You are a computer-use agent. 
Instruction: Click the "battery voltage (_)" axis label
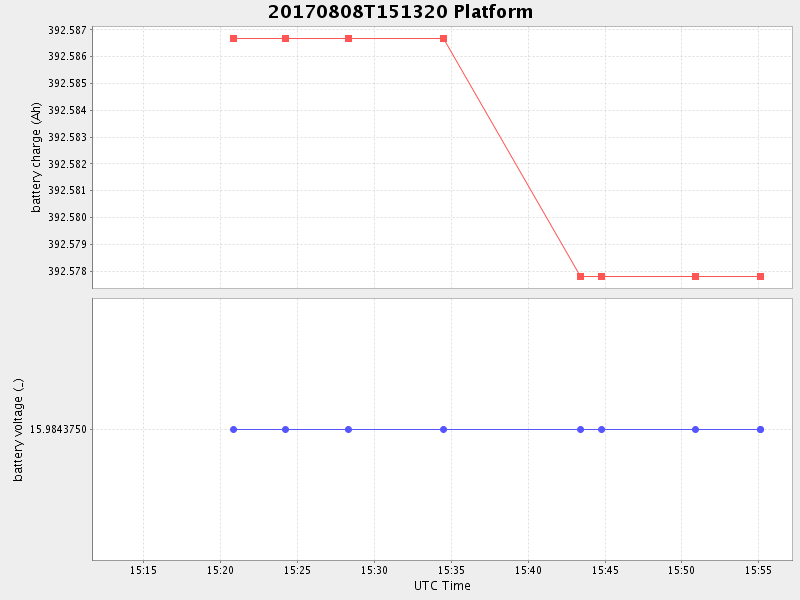pos(18,430)
